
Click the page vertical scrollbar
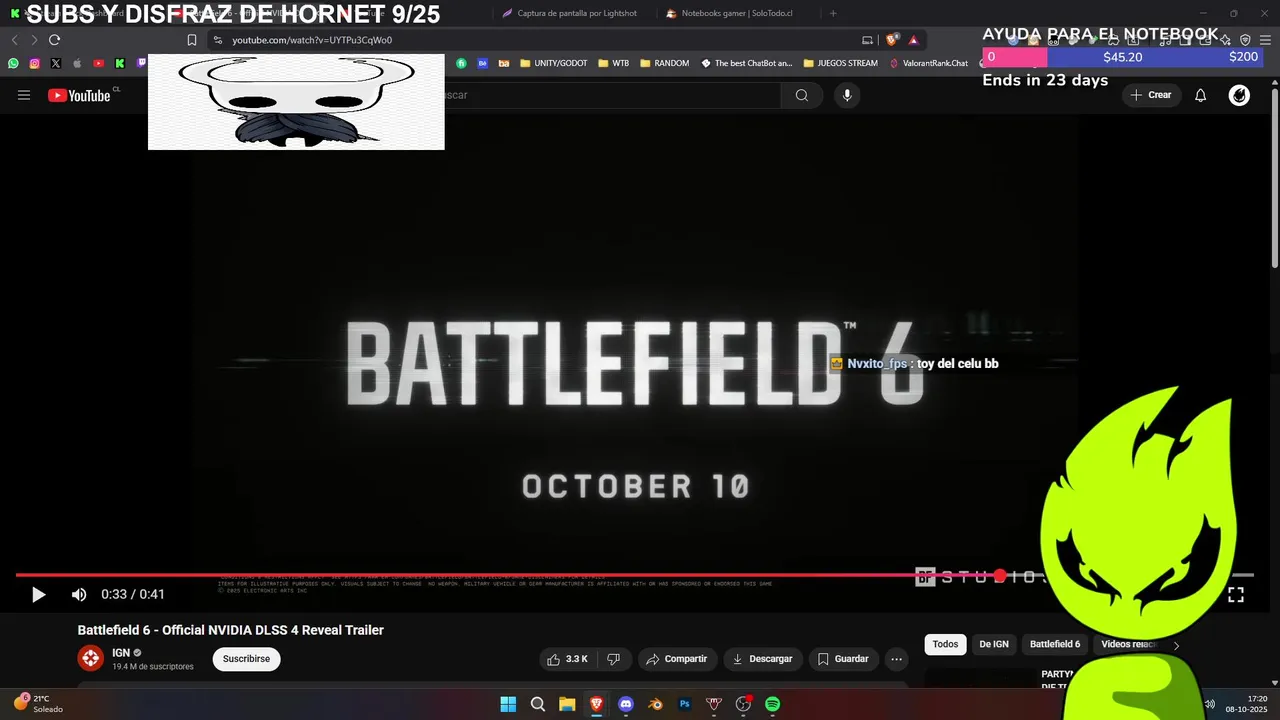click(x=1275, y=180)
